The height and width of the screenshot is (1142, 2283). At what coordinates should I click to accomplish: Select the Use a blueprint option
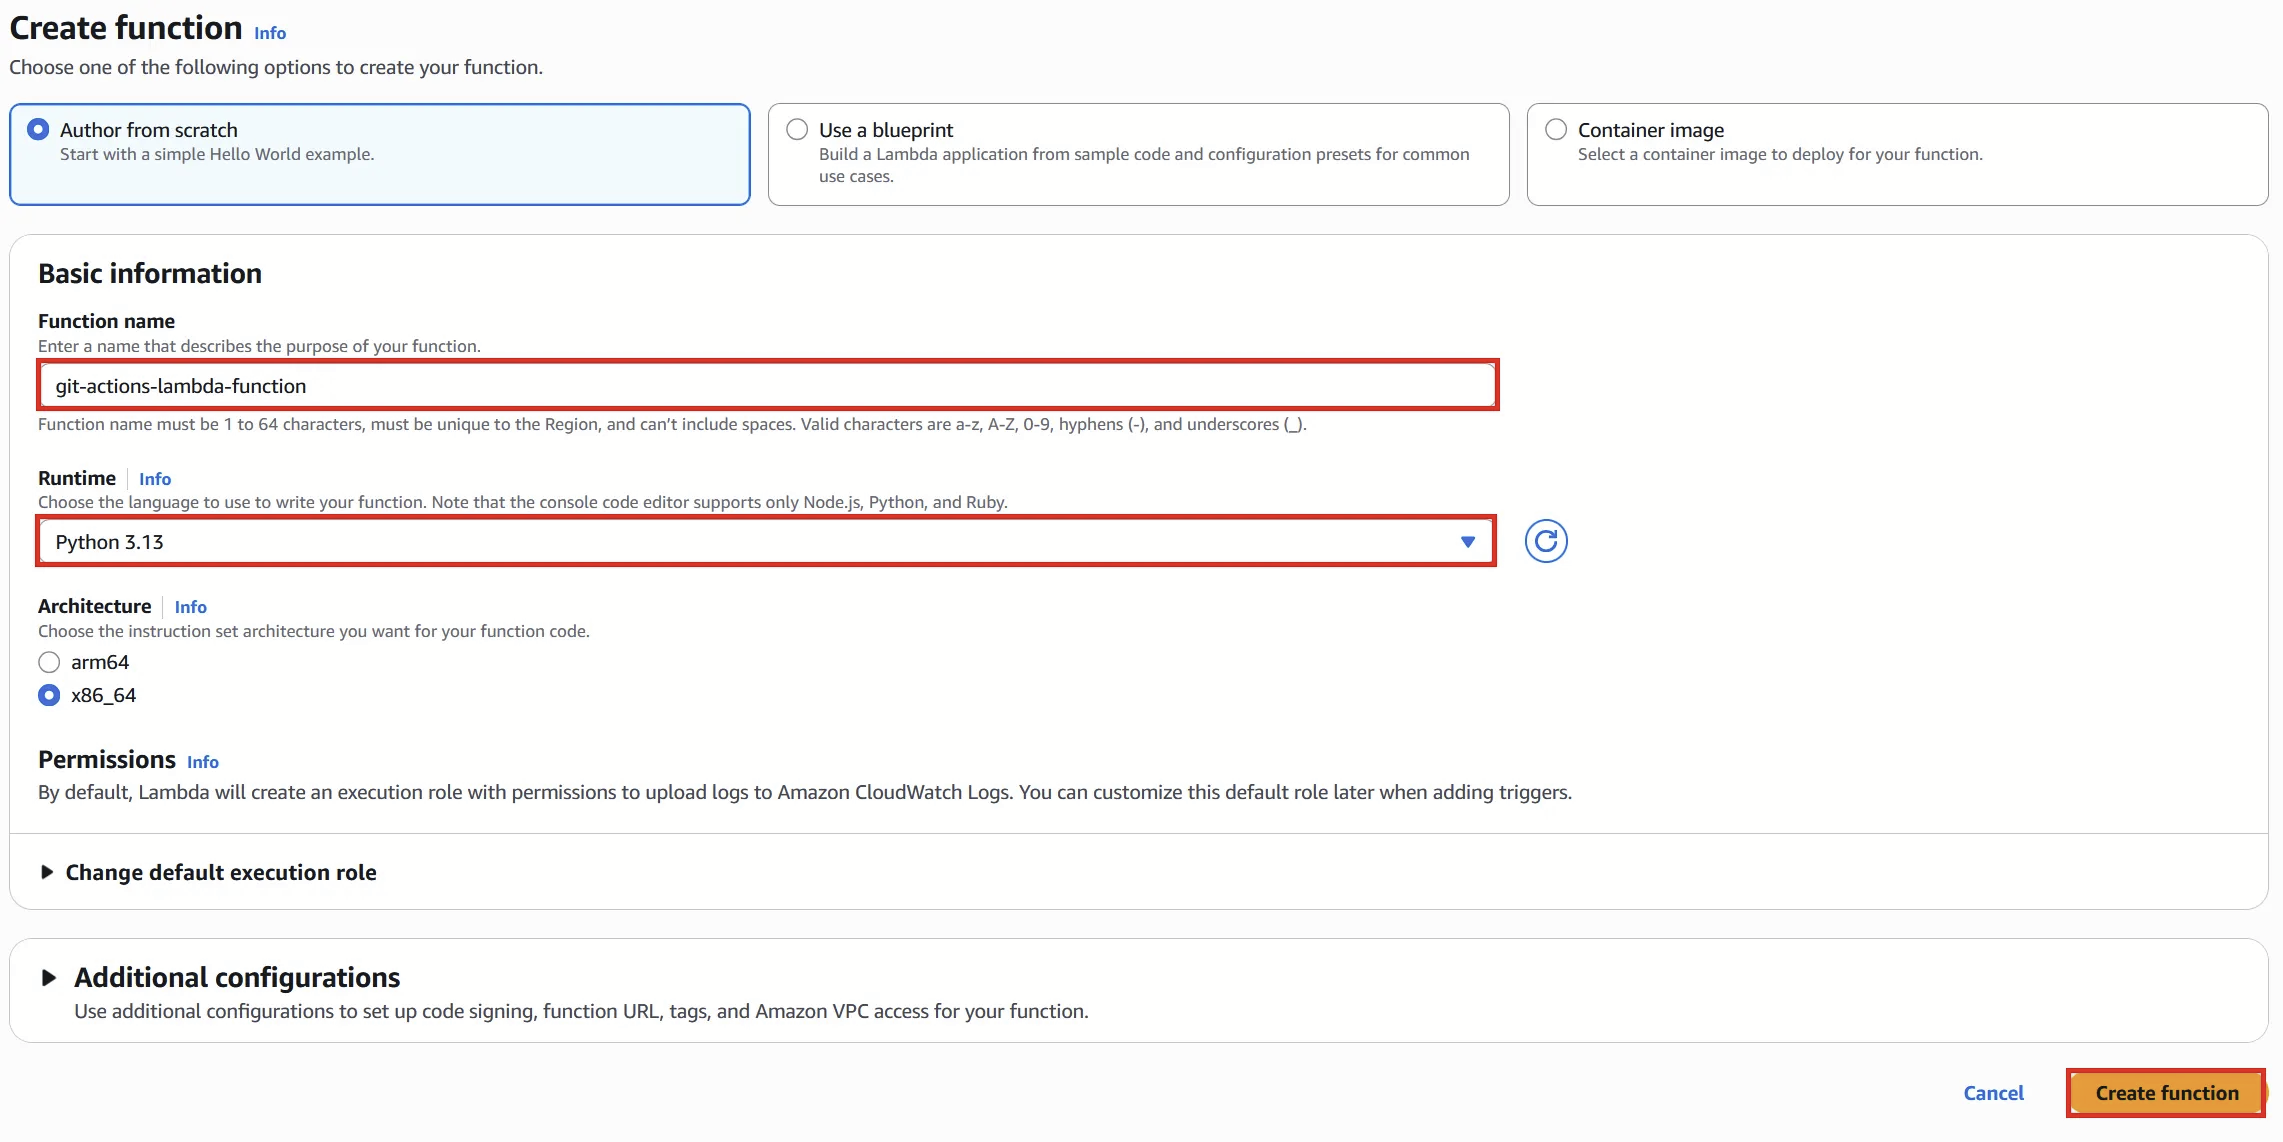click(797, 130)
